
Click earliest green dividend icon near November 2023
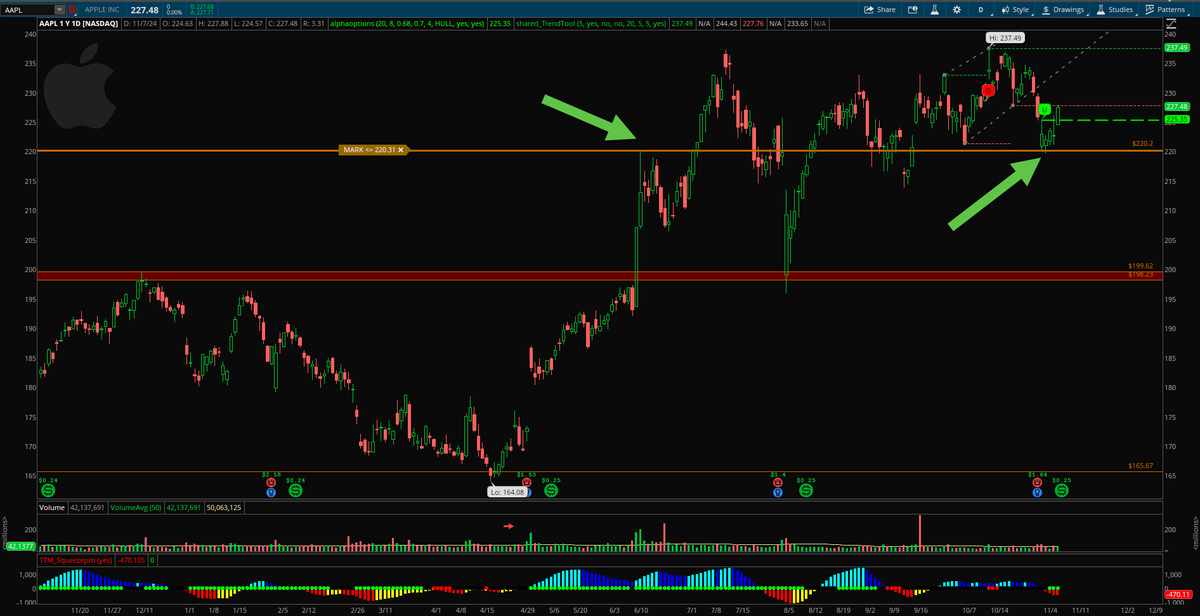[x=47, y=491]
